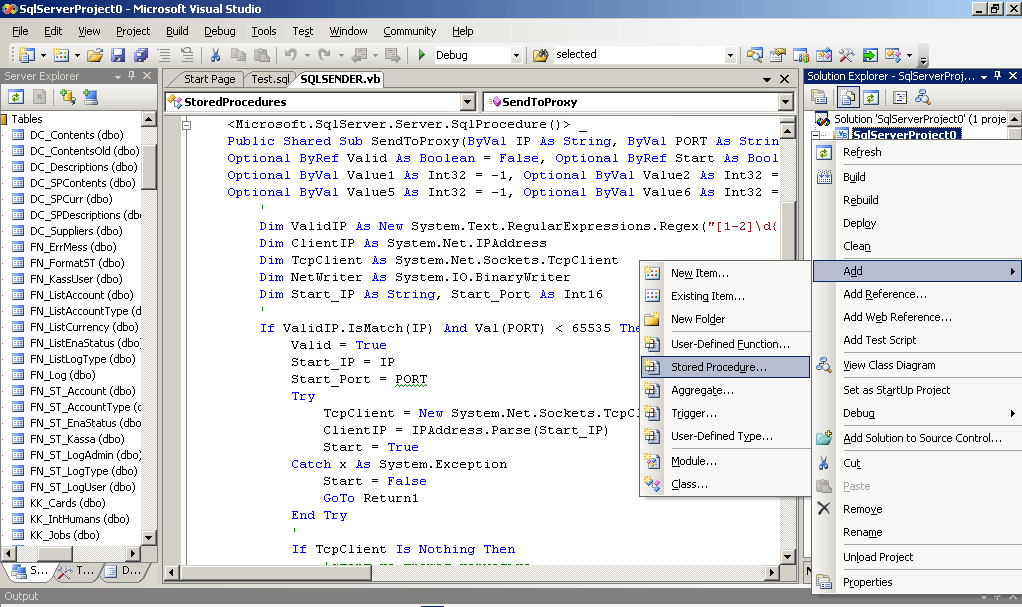The image size is (1022, 607).
Task: Click Refresh icon in Solution Explorer toolbar
Action: point(871,98)
